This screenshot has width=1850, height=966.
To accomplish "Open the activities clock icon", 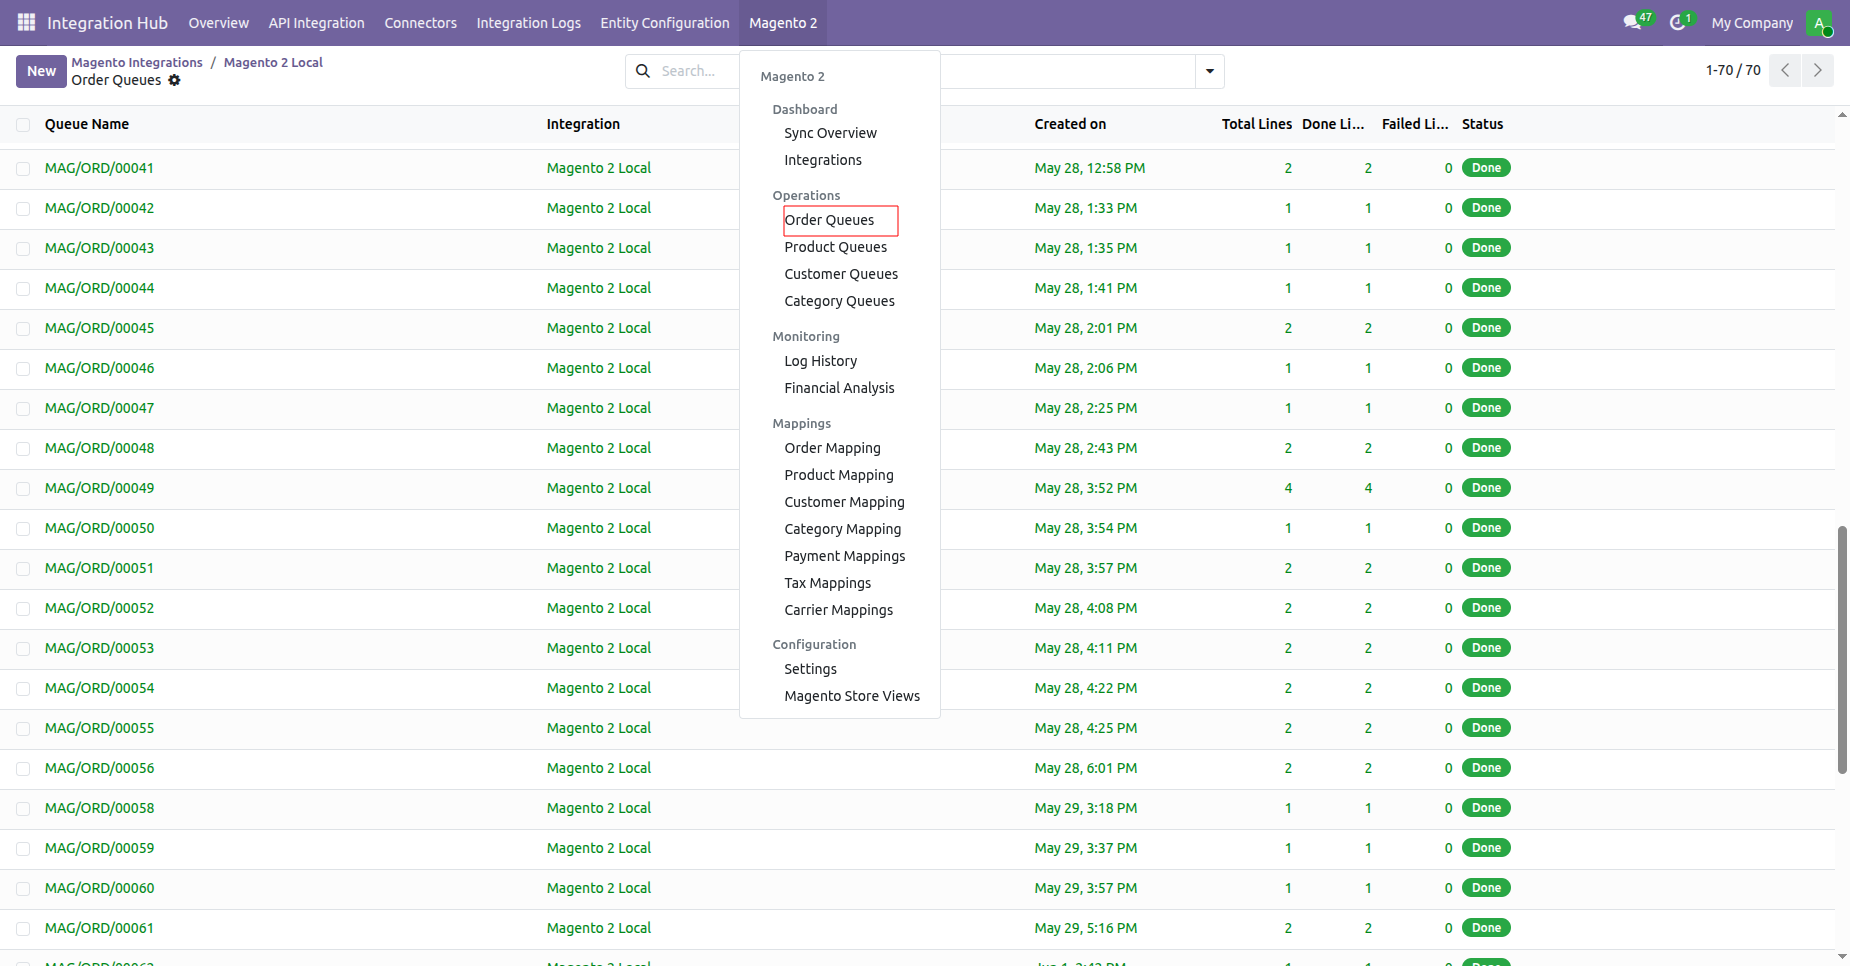I will [1677, 22].
